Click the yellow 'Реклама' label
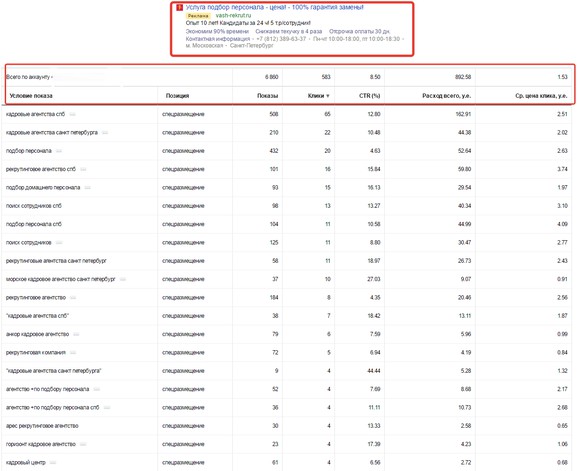 point(198,16)
